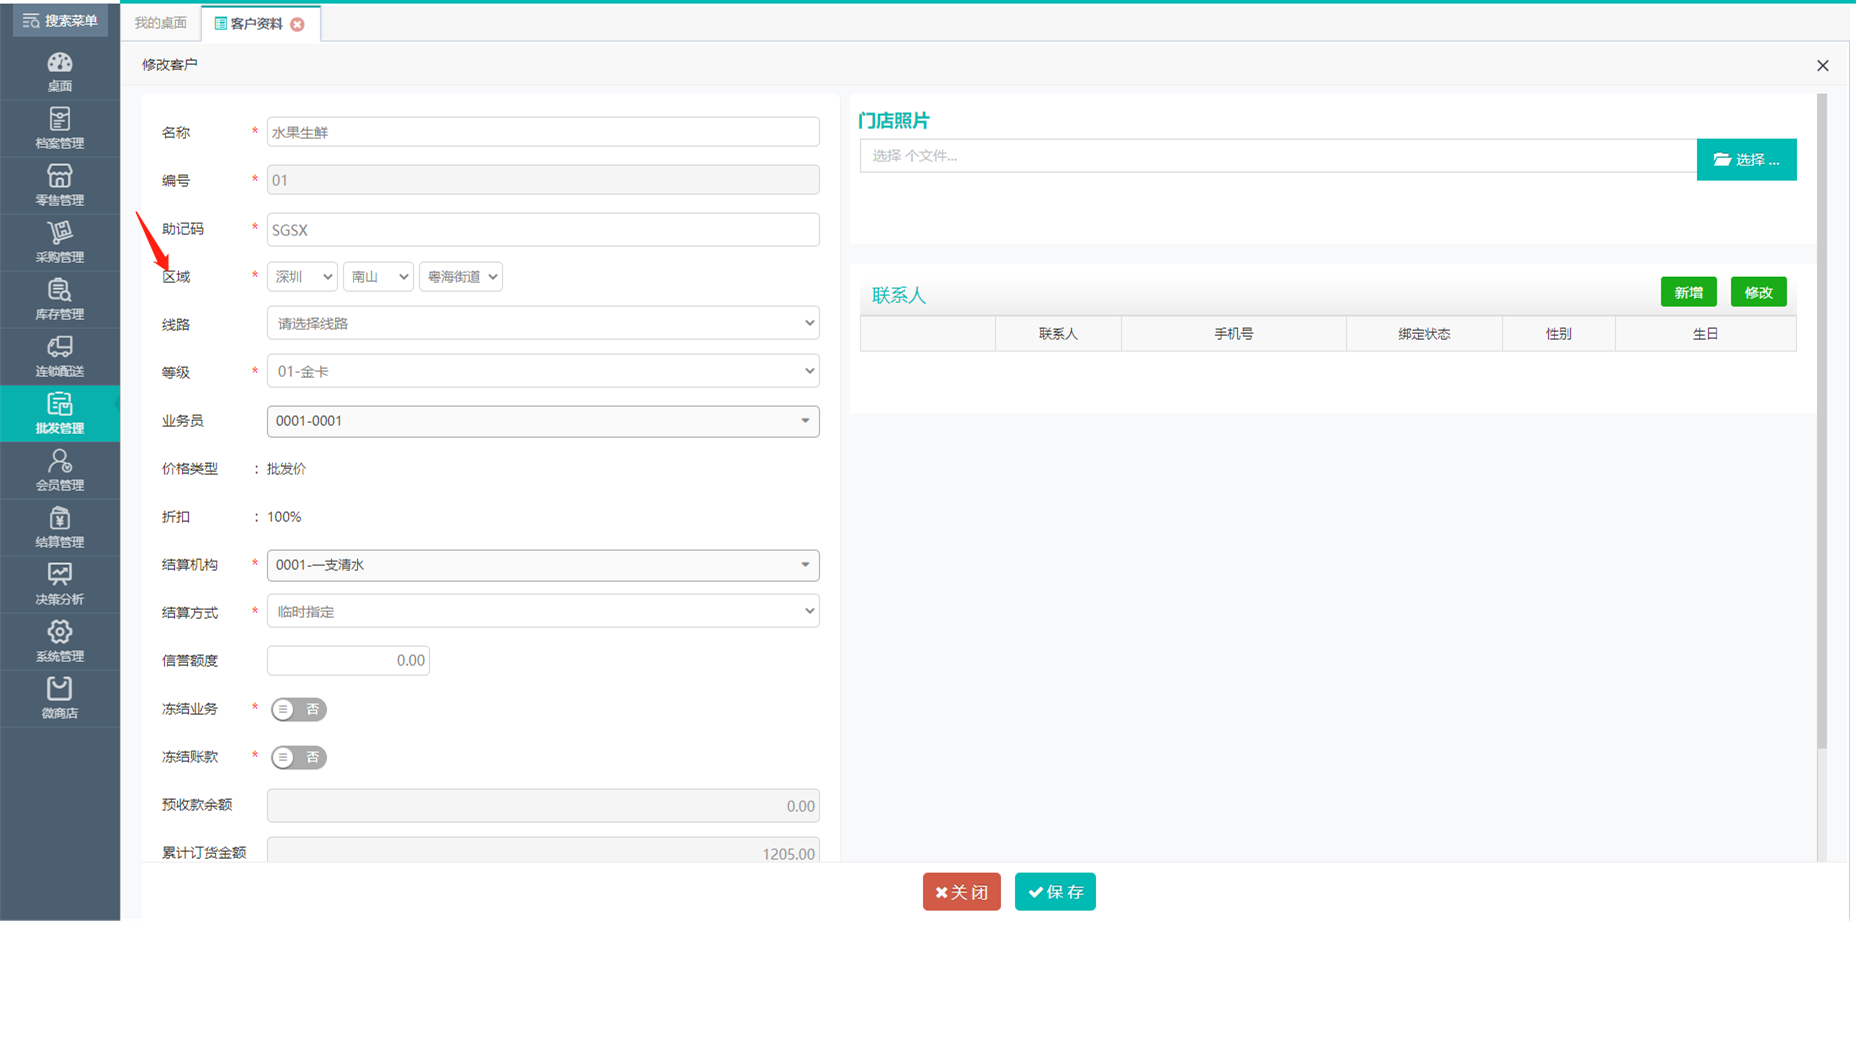Switch to the 我的桌面 tab
The width and height of the screenshot is (1856, 1048).
click(x=160, y=23)
